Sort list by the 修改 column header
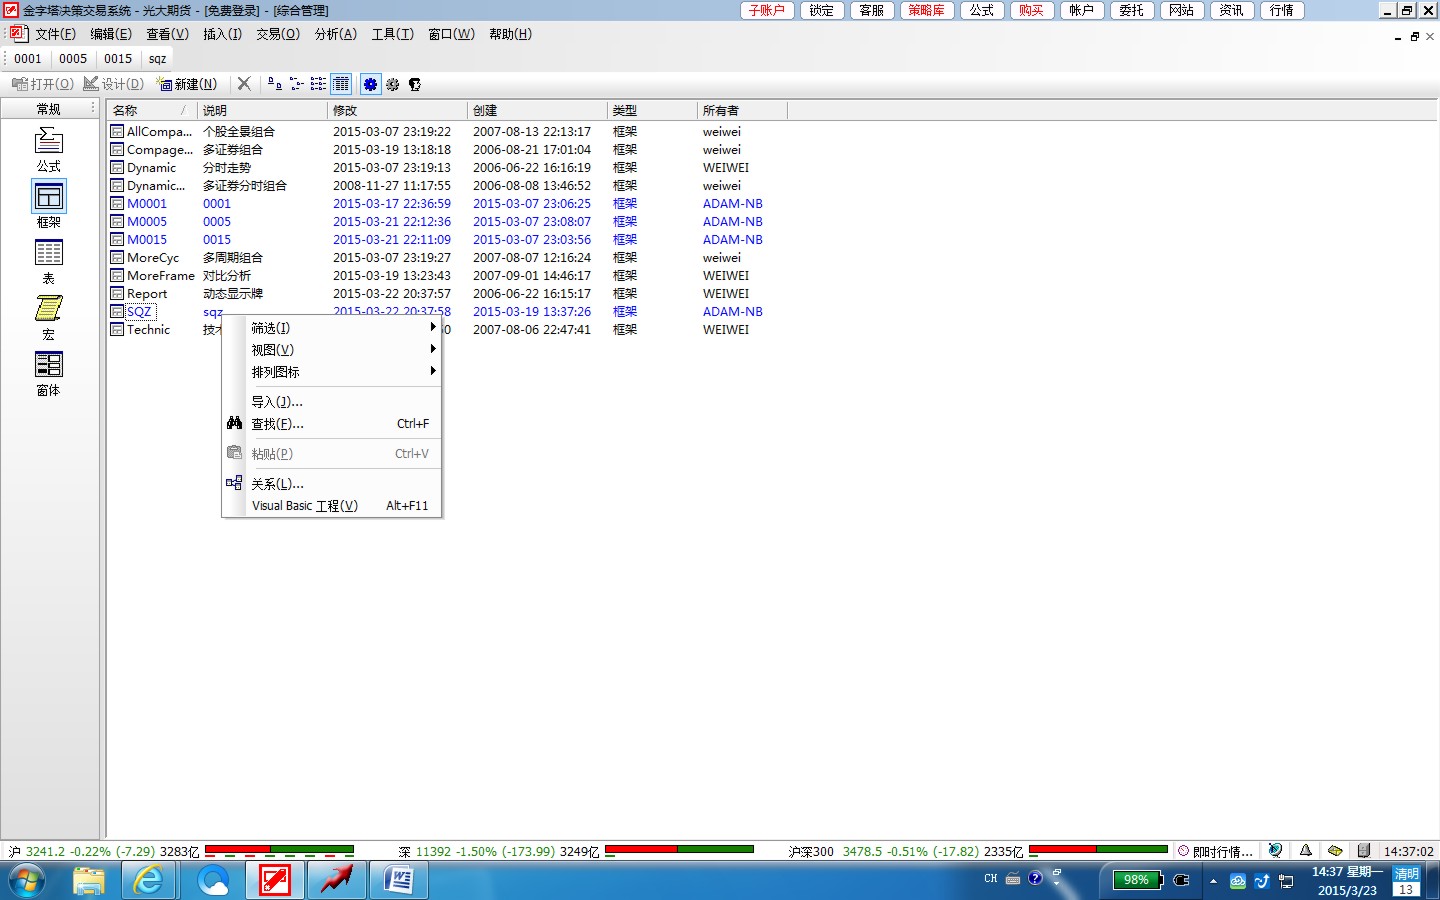 pos(396,110)
